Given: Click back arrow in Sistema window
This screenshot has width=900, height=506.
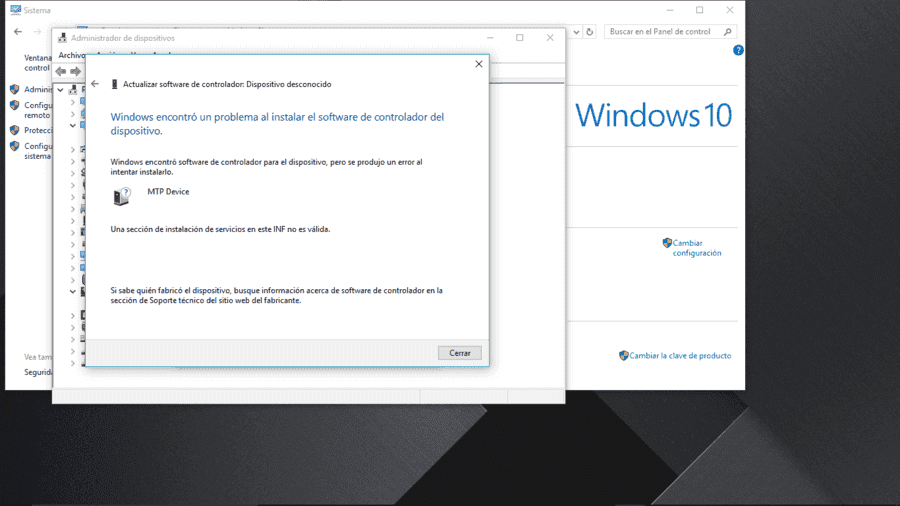Looking at the screenshot, I should [18, 32].
